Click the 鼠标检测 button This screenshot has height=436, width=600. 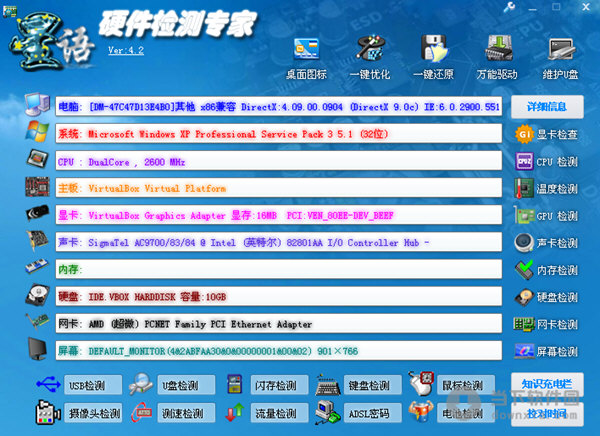466,385
